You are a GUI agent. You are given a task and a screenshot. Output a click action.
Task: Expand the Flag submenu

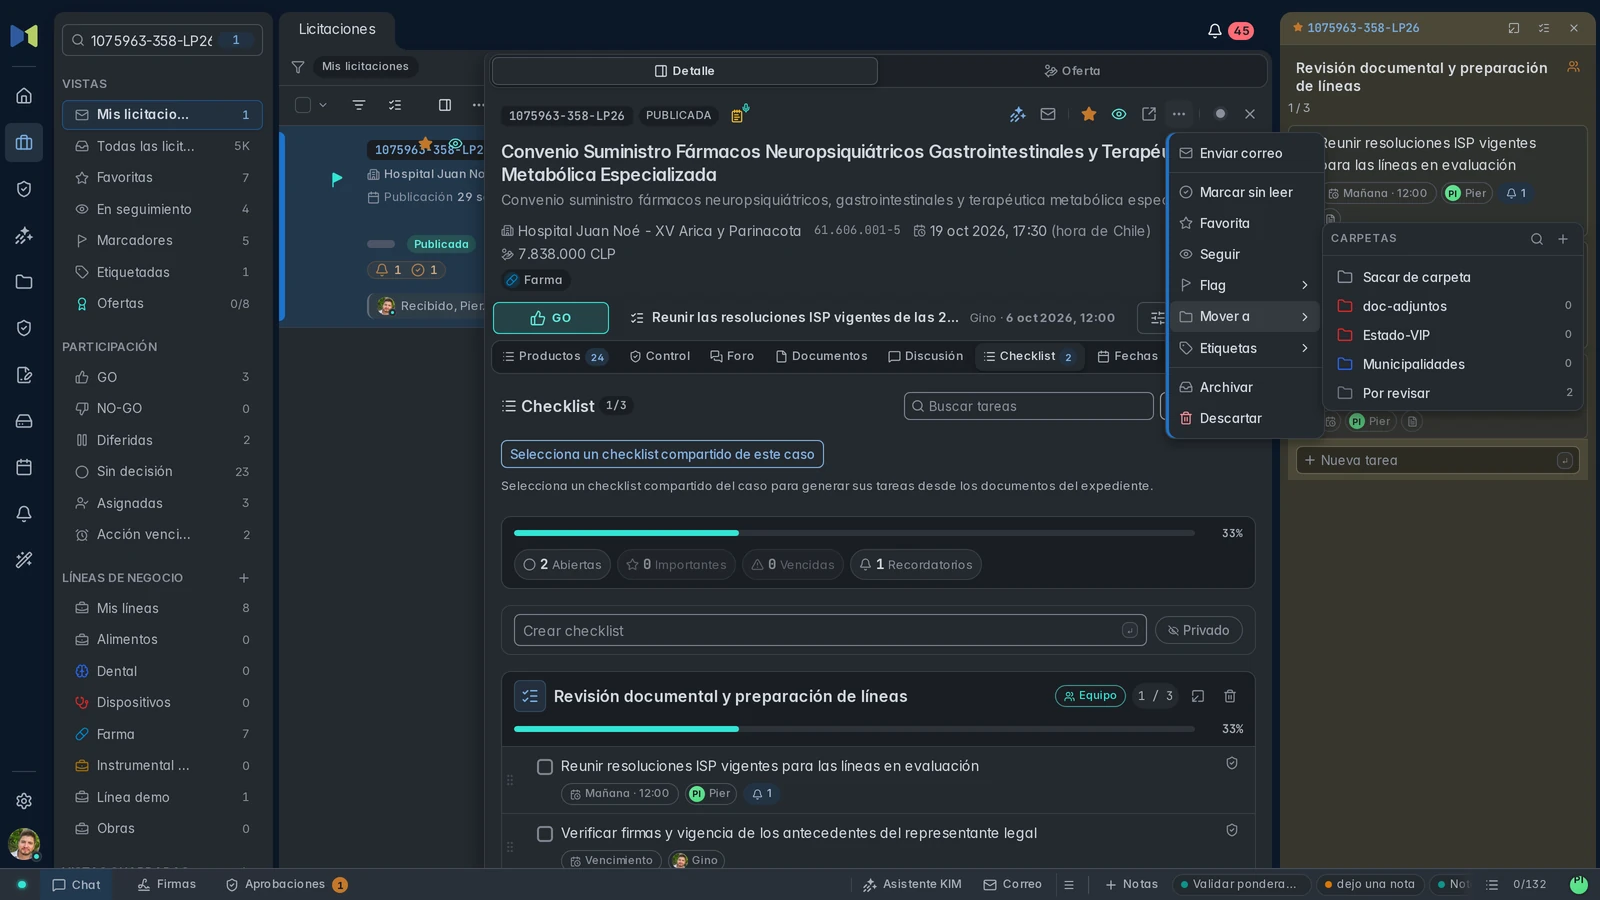pos(1245,286)
